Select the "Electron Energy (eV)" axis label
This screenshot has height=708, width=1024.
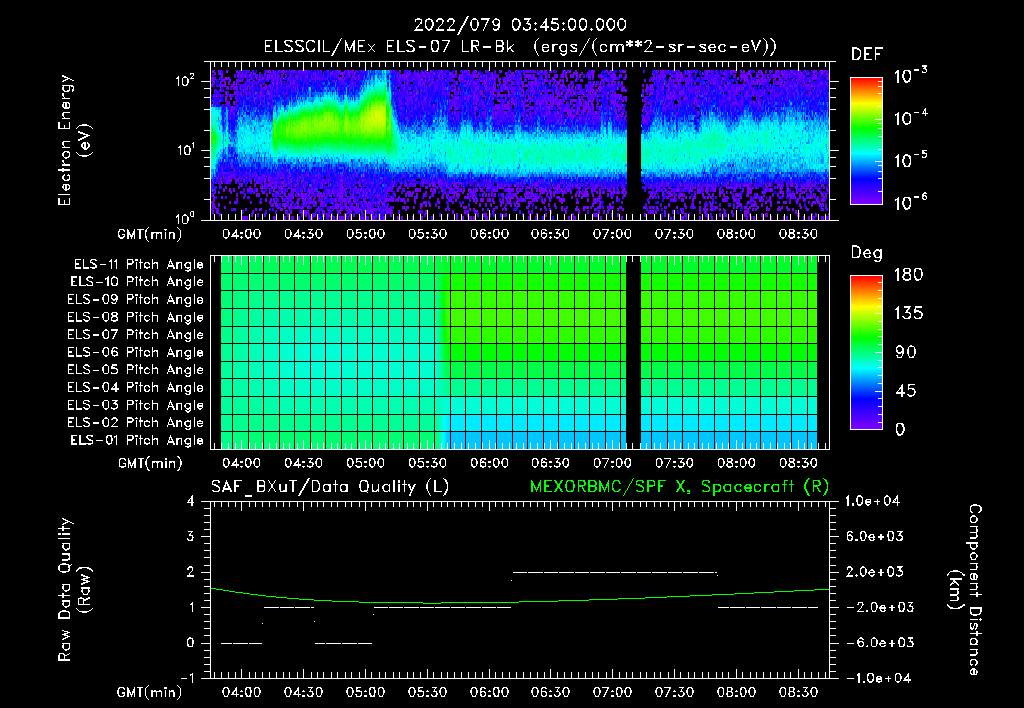pyautogui.click(x=74, y=140)
